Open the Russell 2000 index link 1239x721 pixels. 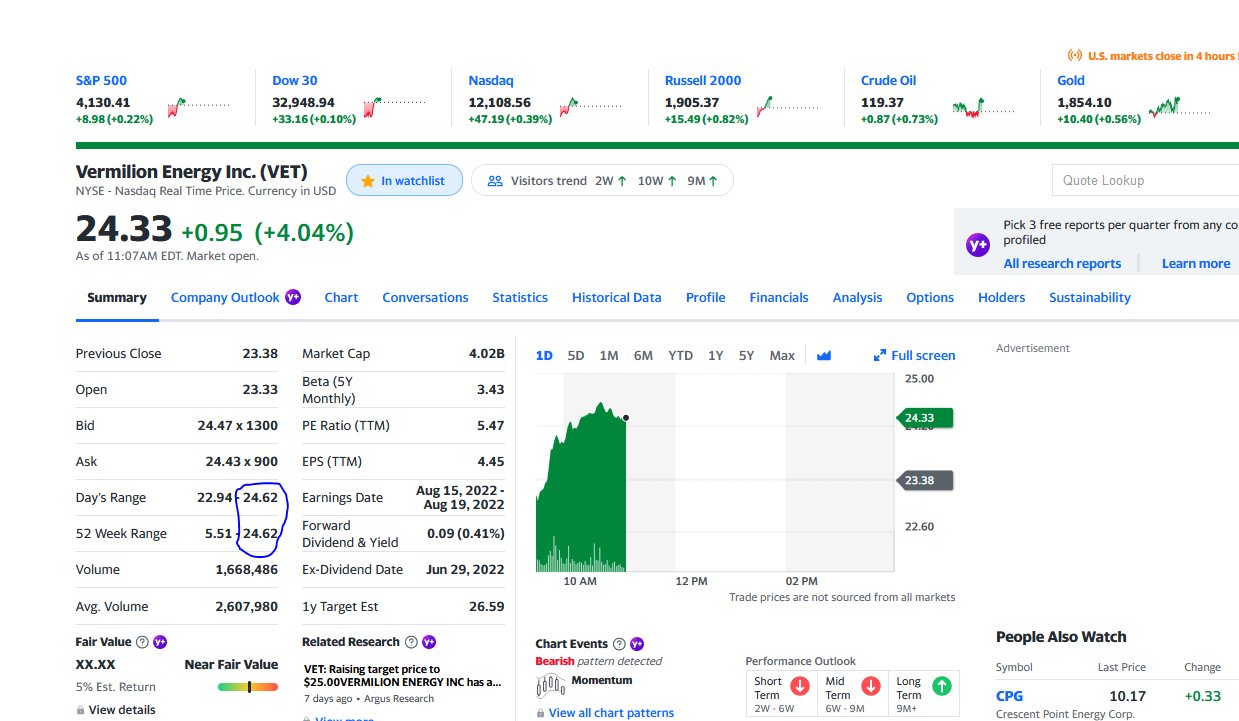pyautogui.click(x=703, y=80)
